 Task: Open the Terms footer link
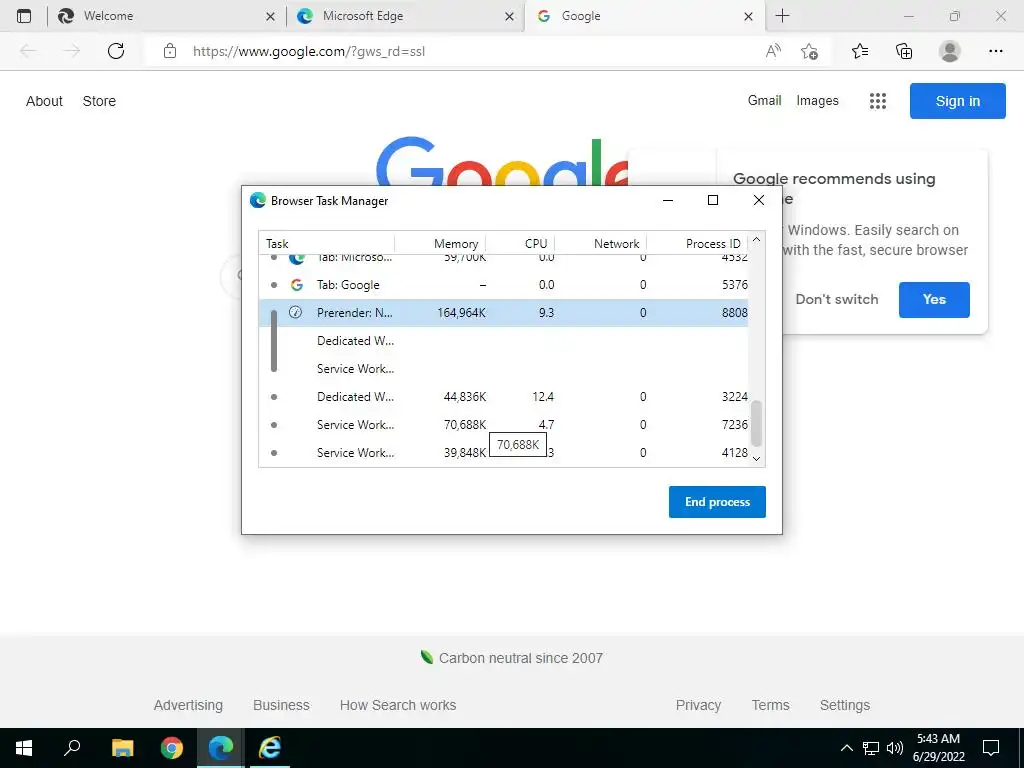pos(770,705)
